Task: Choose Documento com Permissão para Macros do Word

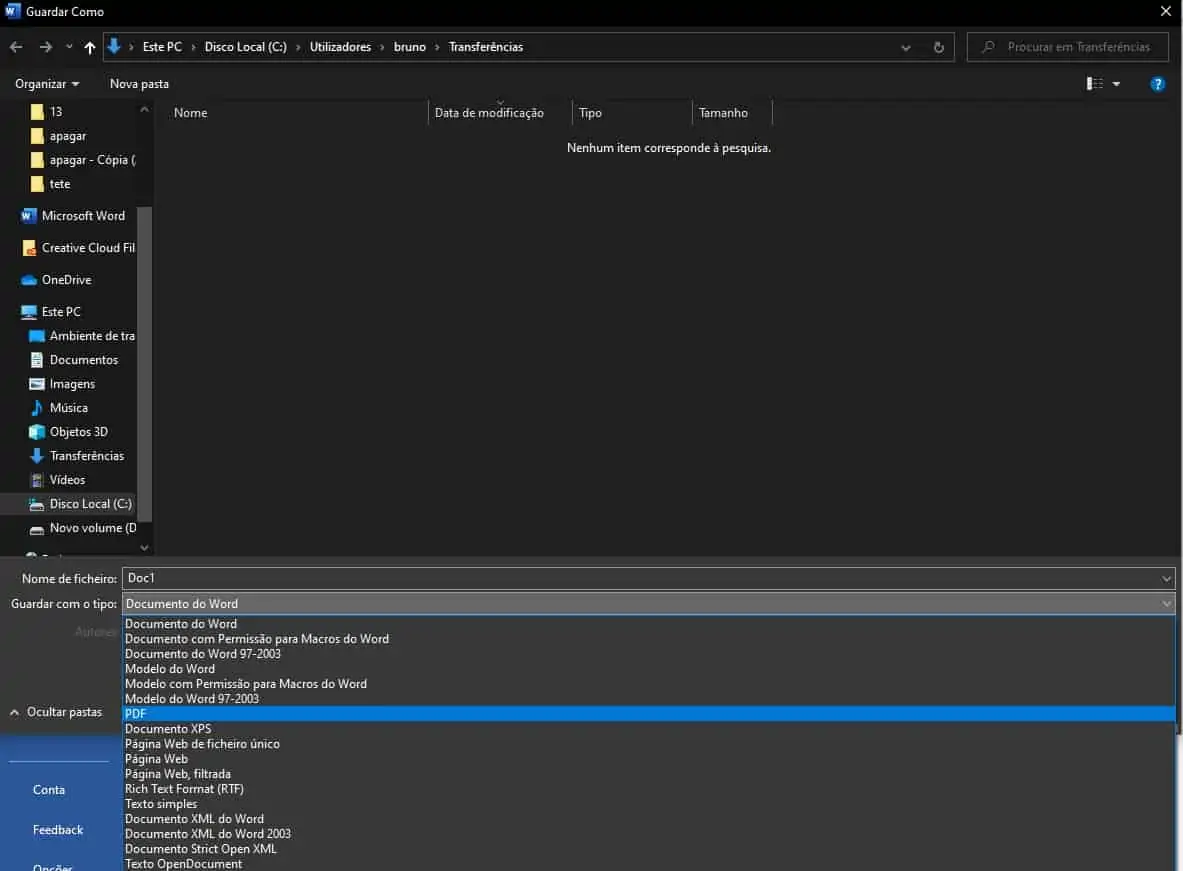Action: point(648,639)
